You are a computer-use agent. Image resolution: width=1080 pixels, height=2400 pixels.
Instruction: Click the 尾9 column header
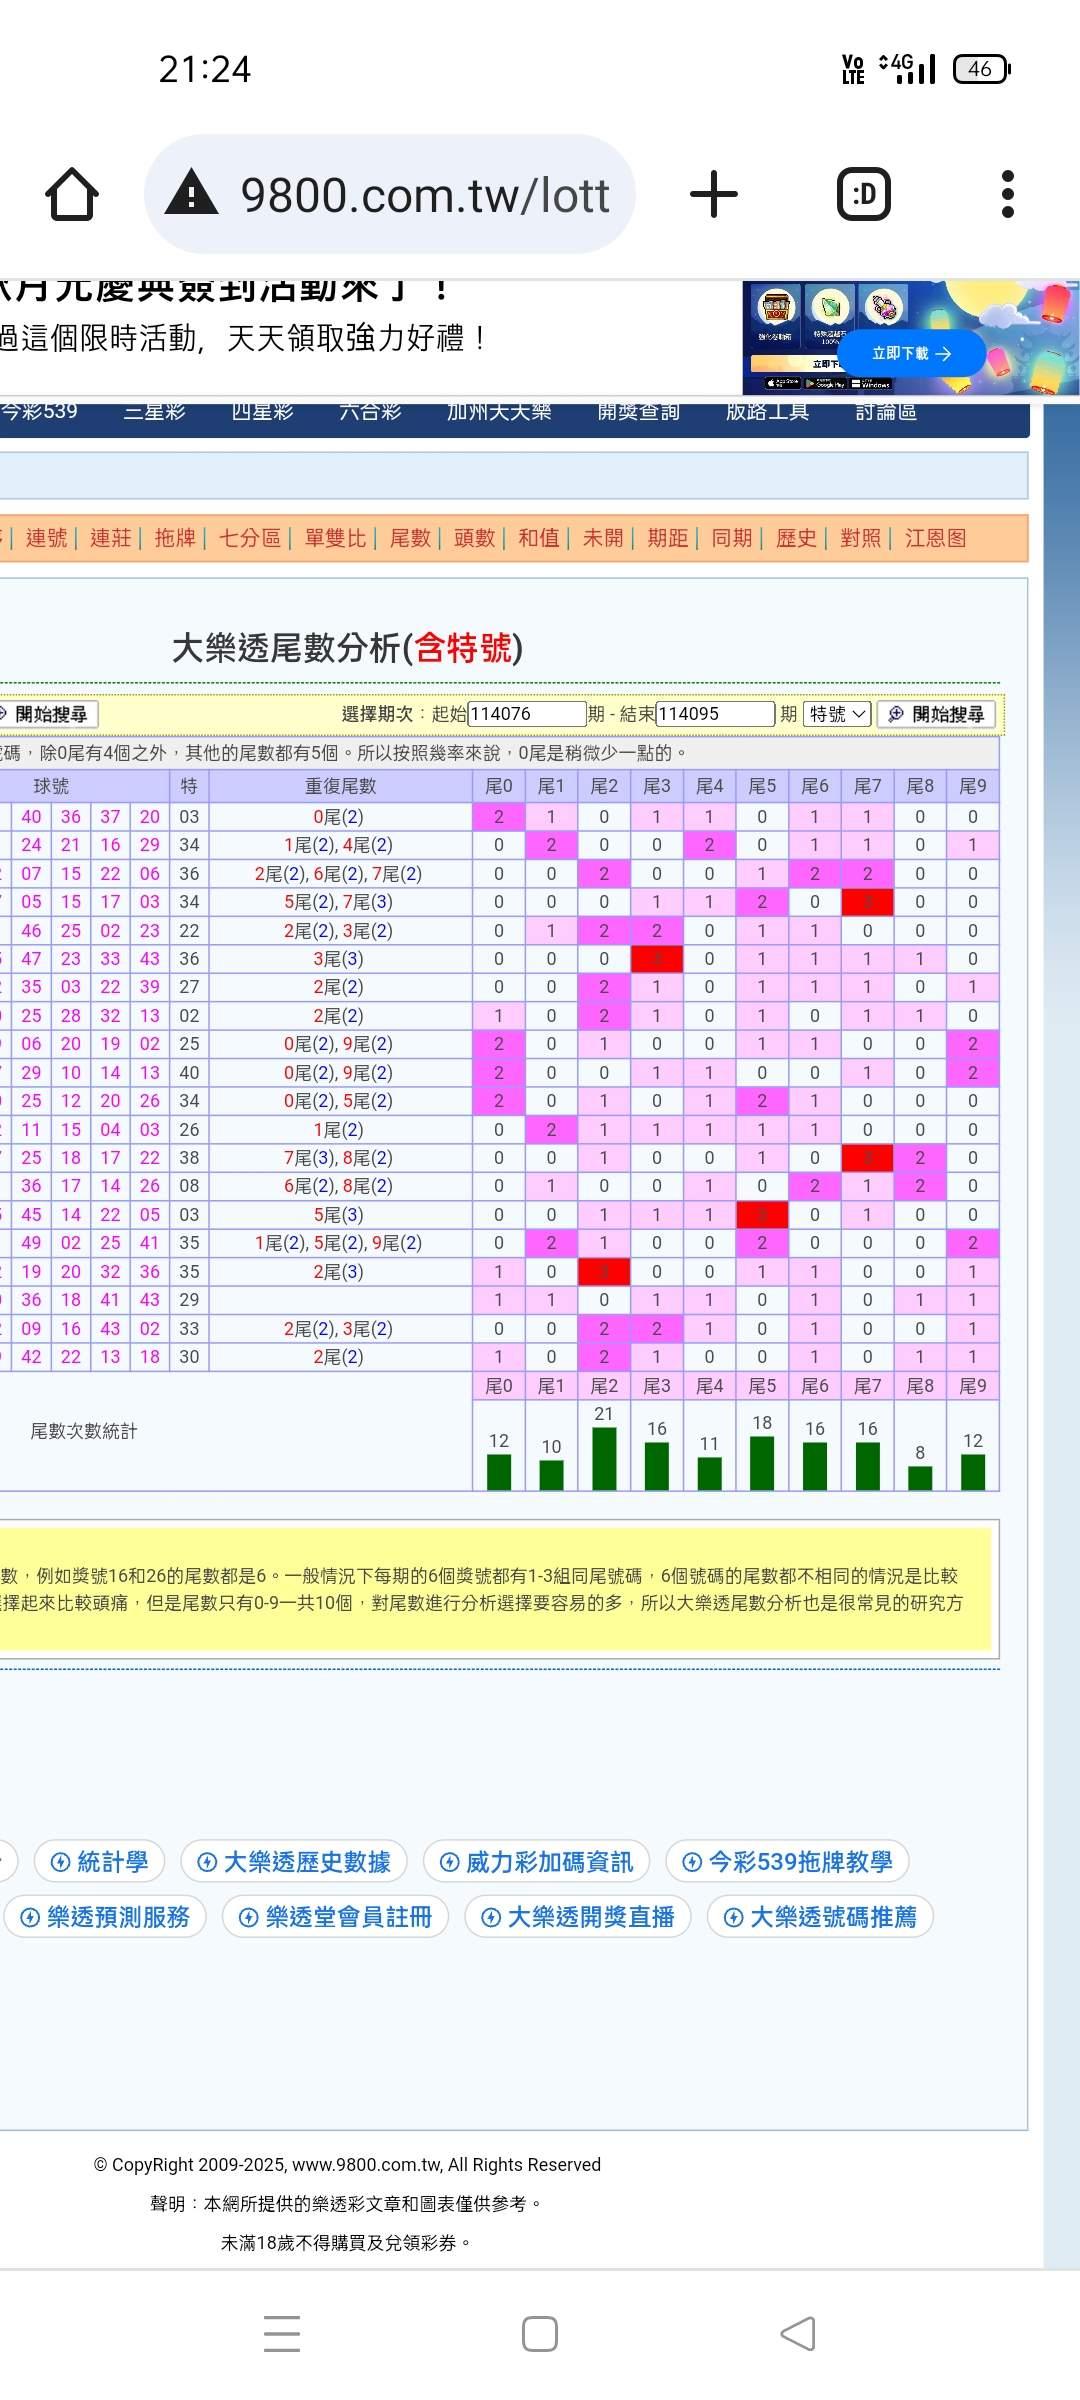coord(973,786)
